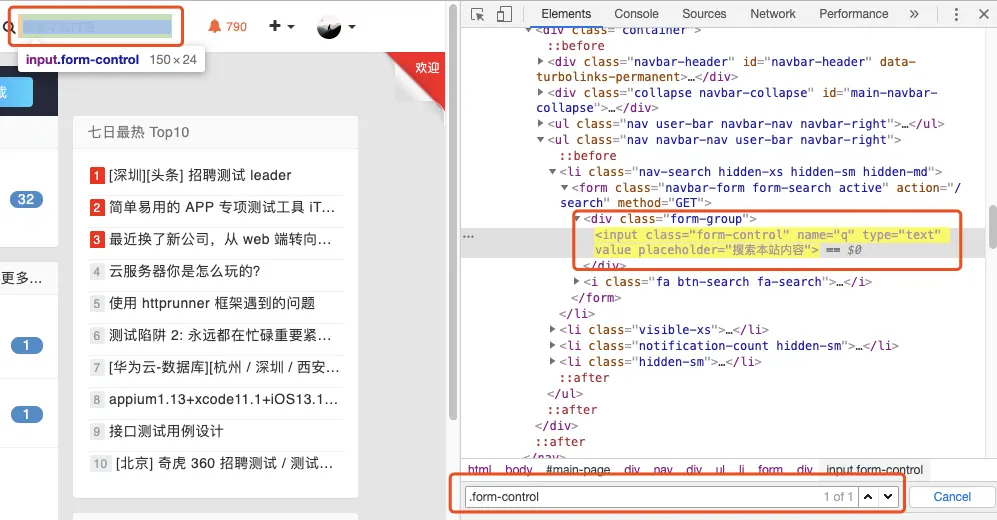Switch to the Console tab
The image size is (997, 520).
tap(636, 14)
